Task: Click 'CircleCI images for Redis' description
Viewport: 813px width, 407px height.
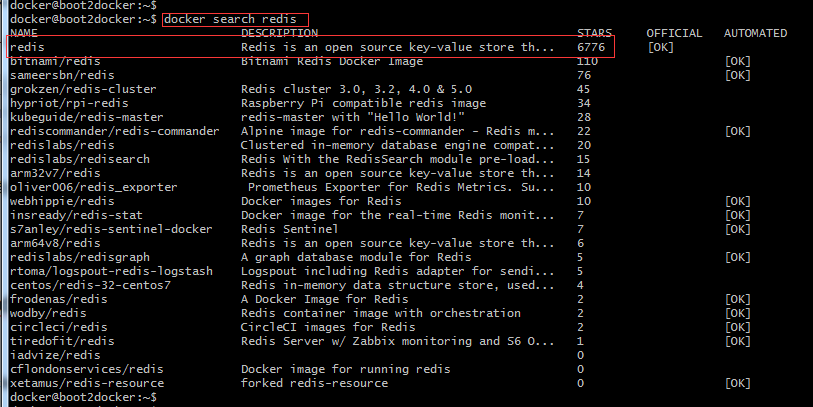Action: tap(328, 327)
